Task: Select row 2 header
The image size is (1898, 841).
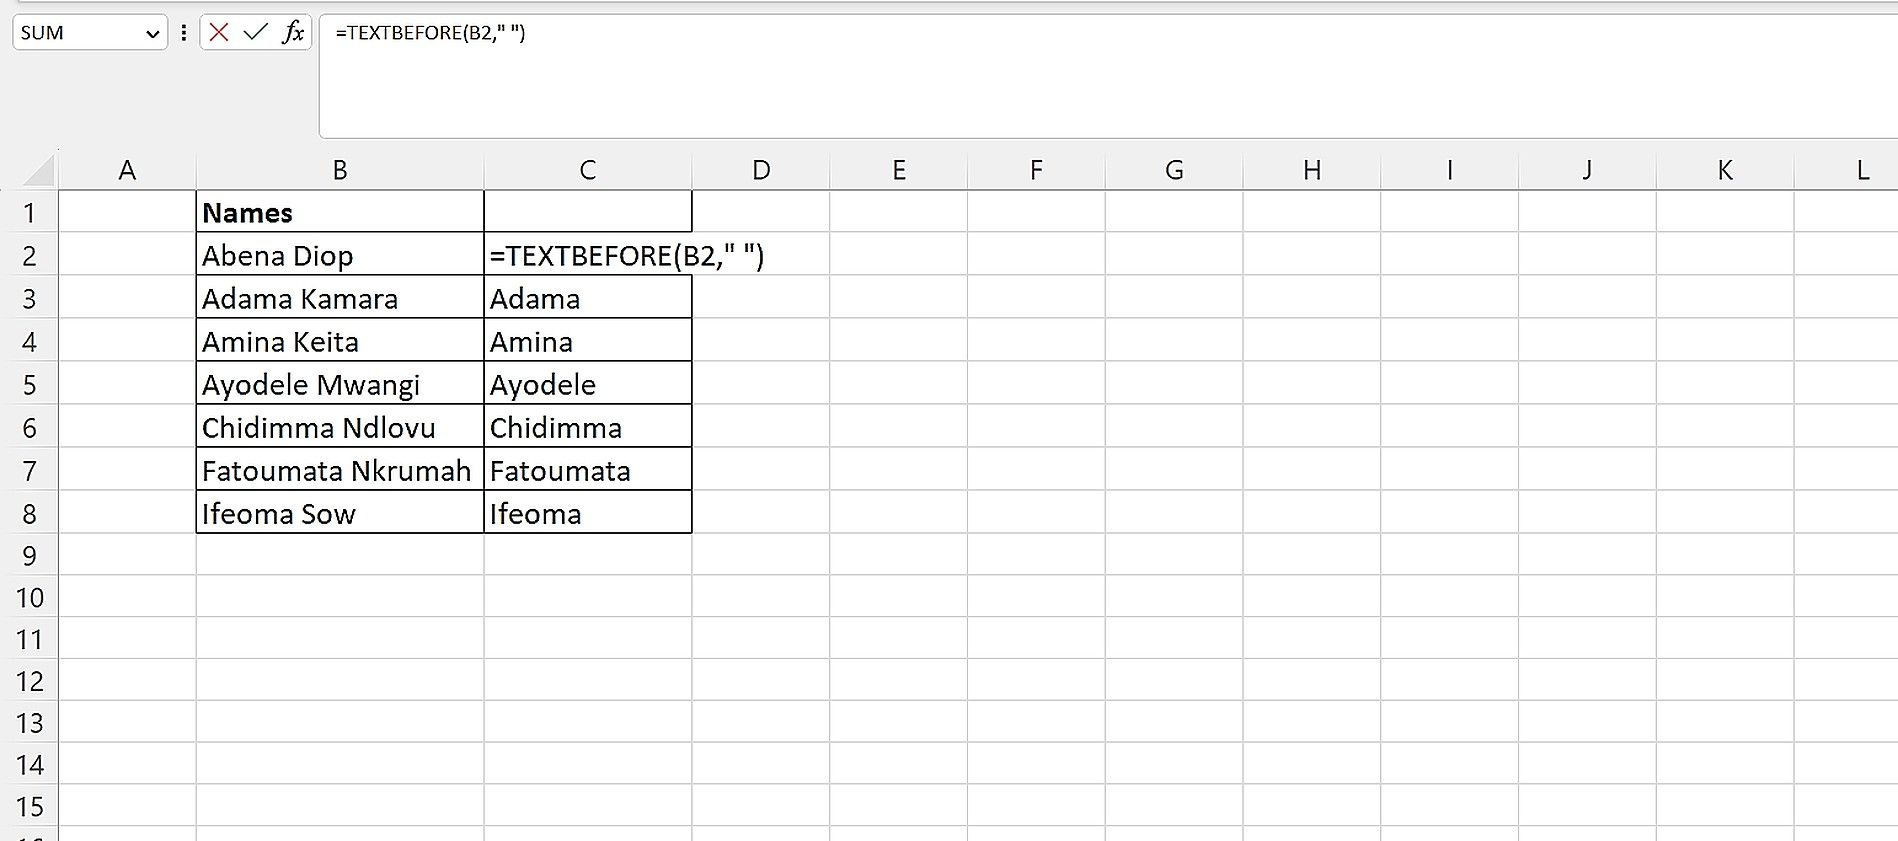Action: 31,255
